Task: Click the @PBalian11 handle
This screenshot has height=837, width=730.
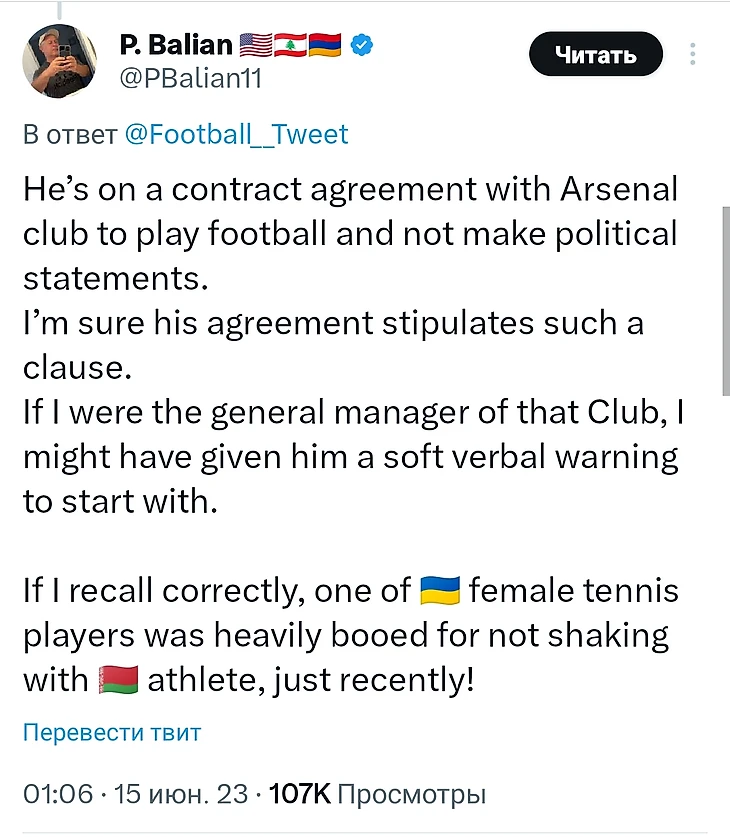Action: click(x=190, y=78)
